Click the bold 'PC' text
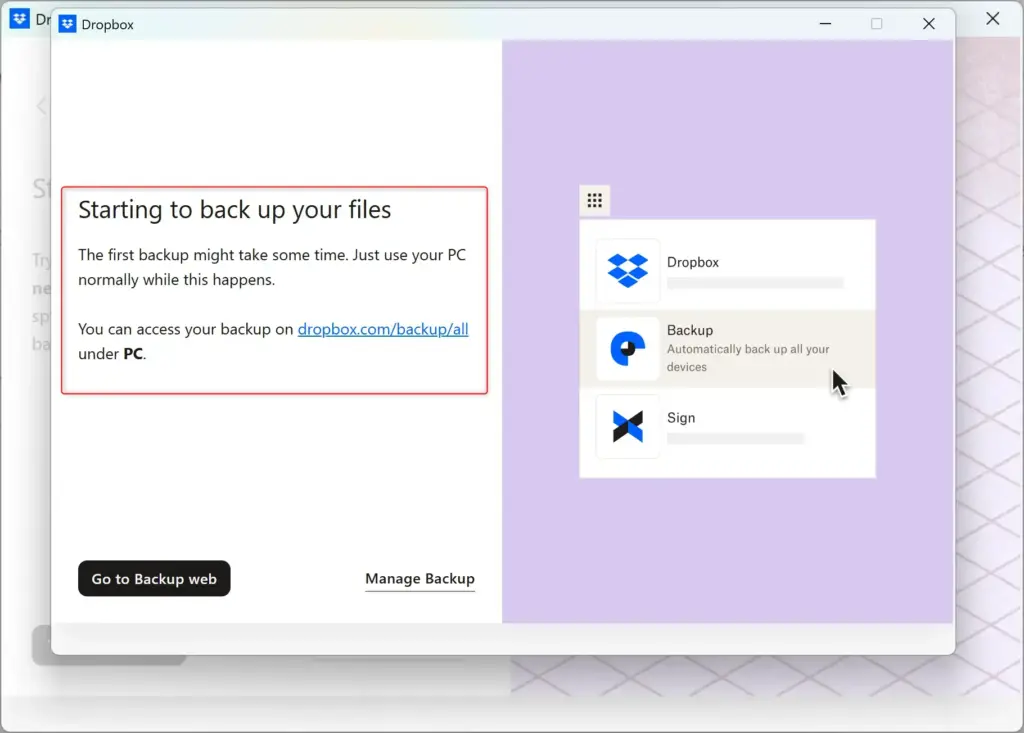This screenshot has height=733, width=1024. coord(133,353)
